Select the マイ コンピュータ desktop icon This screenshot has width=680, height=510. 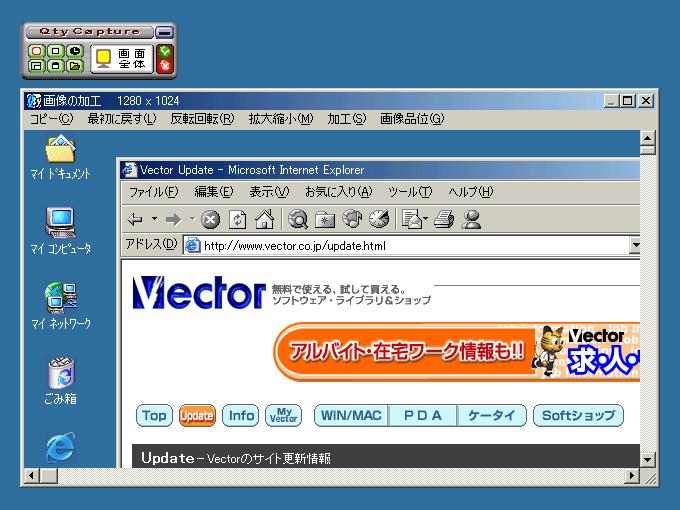point(61,231)
